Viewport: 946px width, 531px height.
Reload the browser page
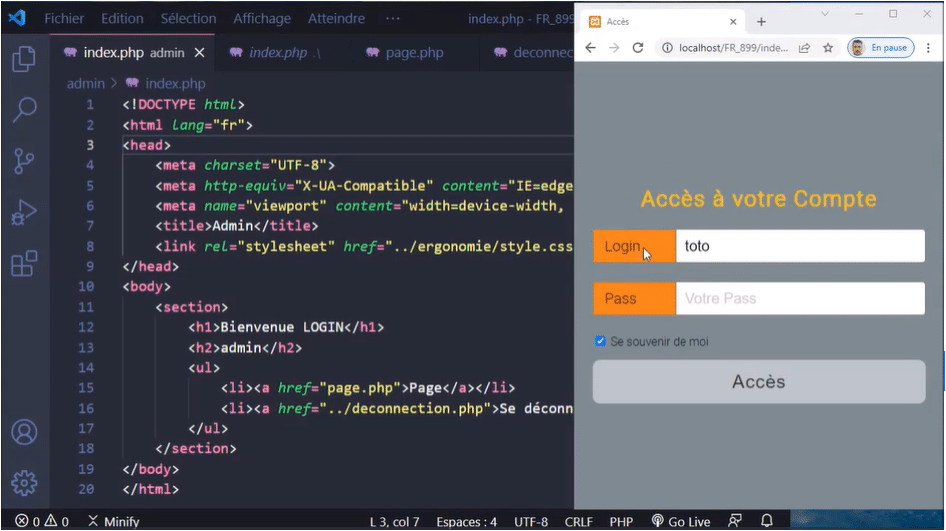pyautogui.click(x=638, y=48)
